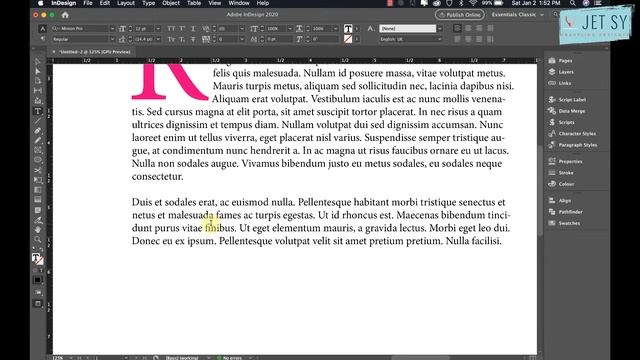Select the Hand tool

point(38,230)
